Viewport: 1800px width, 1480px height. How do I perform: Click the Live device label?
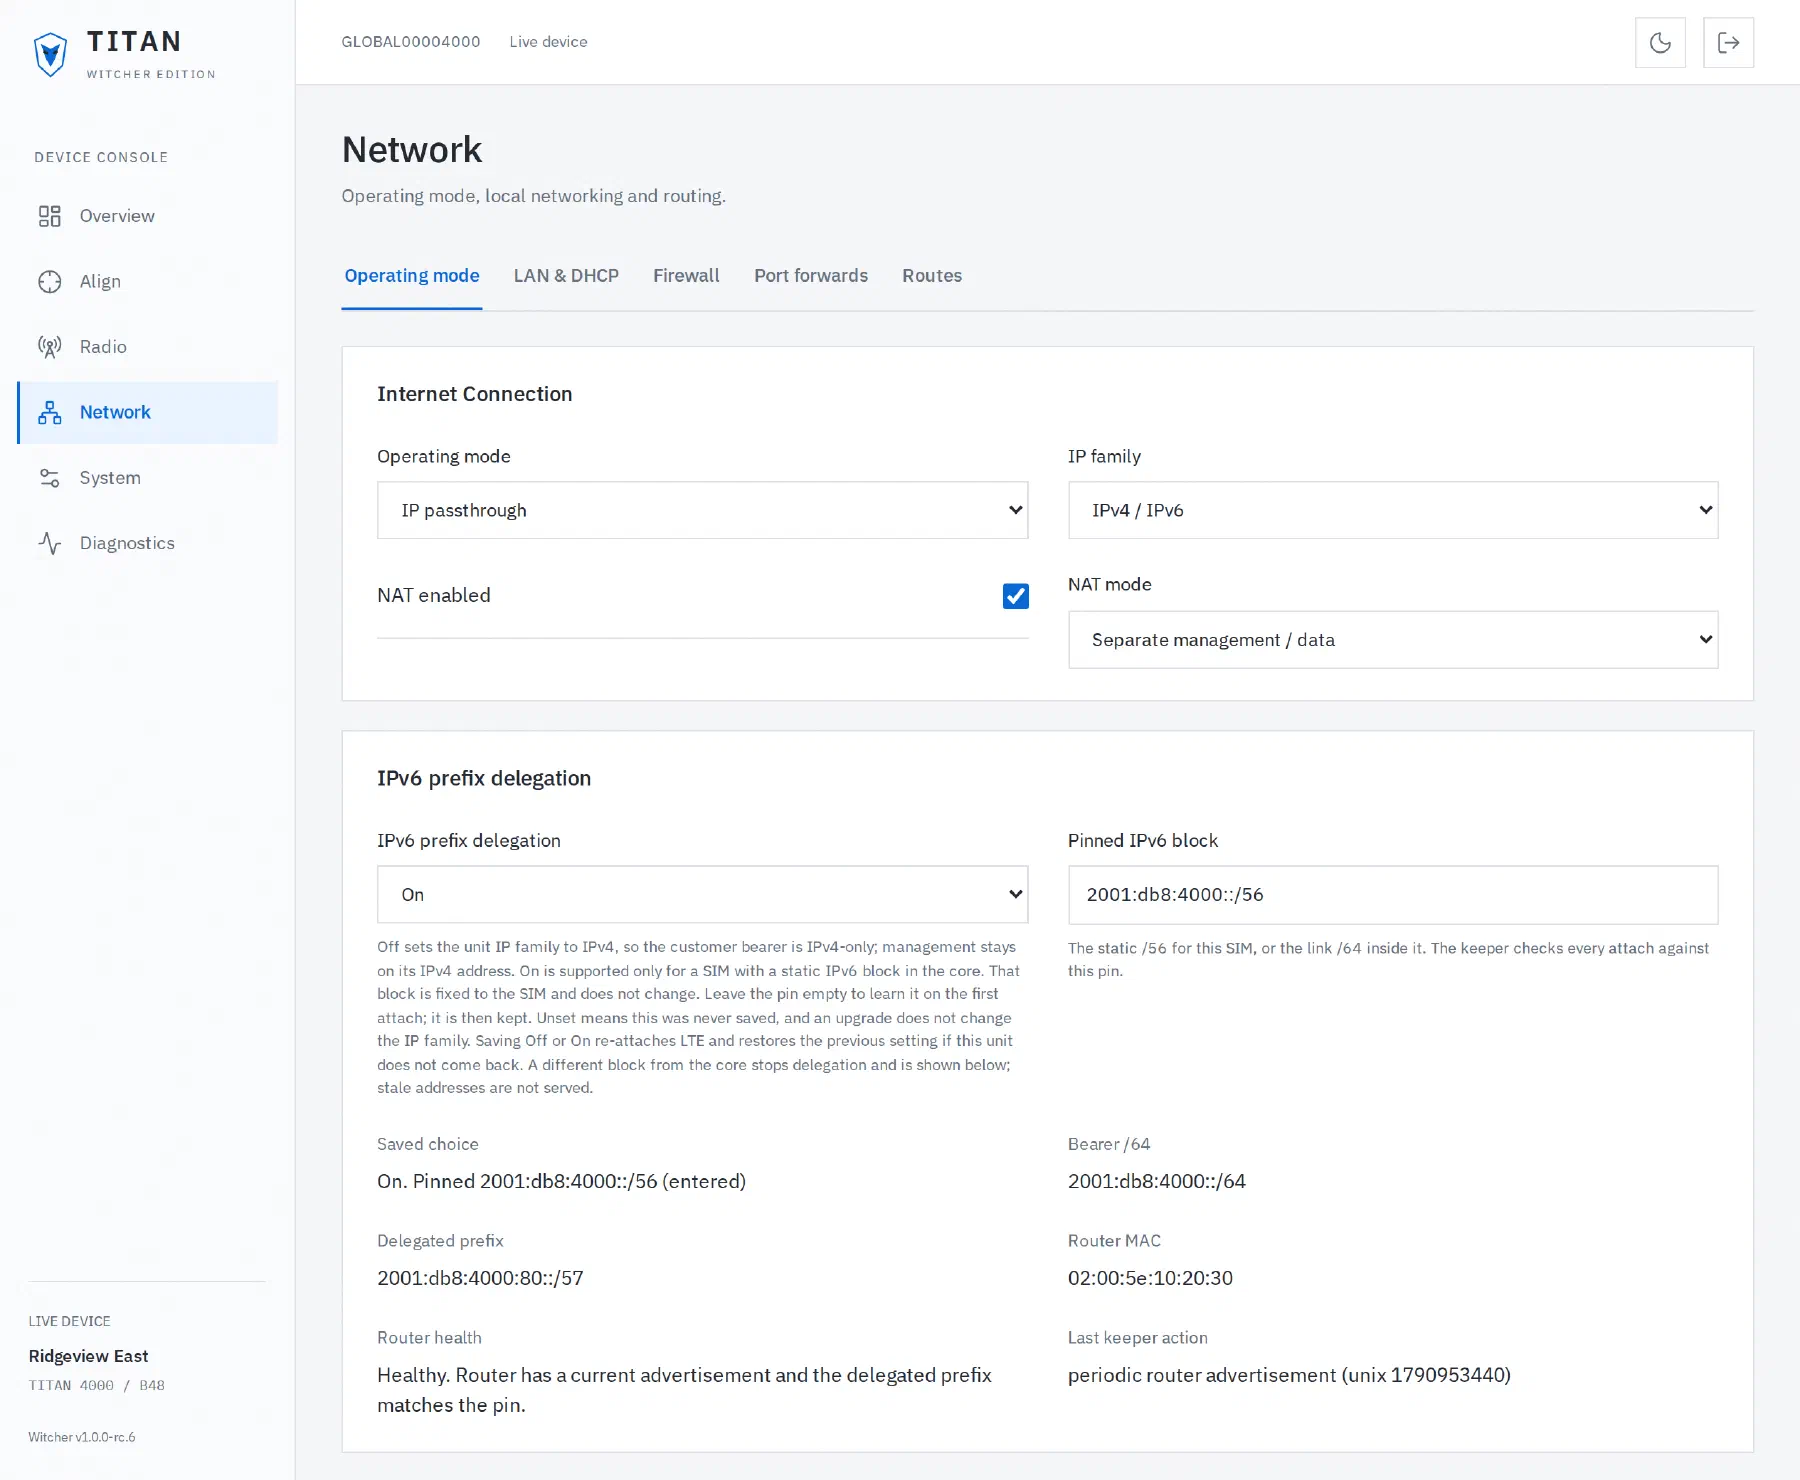coord(548,42)
